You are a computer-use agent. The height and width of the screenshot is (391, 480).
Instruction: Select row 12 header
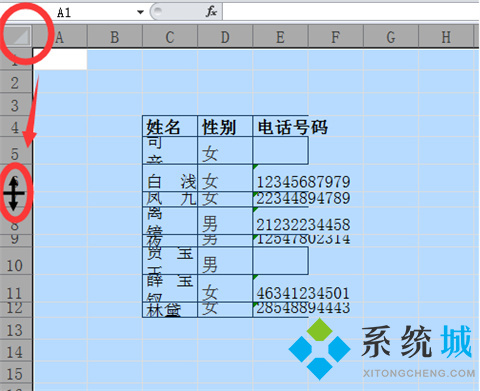coord(15,310)
